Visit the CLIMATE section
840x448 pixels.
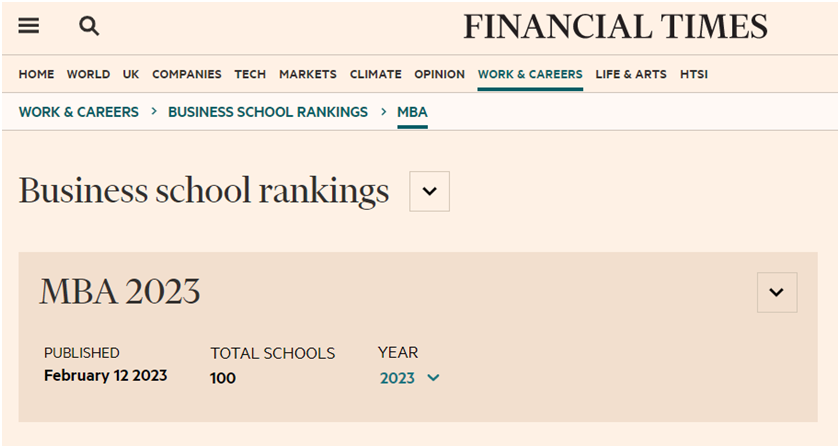click(x=375, y=74)
